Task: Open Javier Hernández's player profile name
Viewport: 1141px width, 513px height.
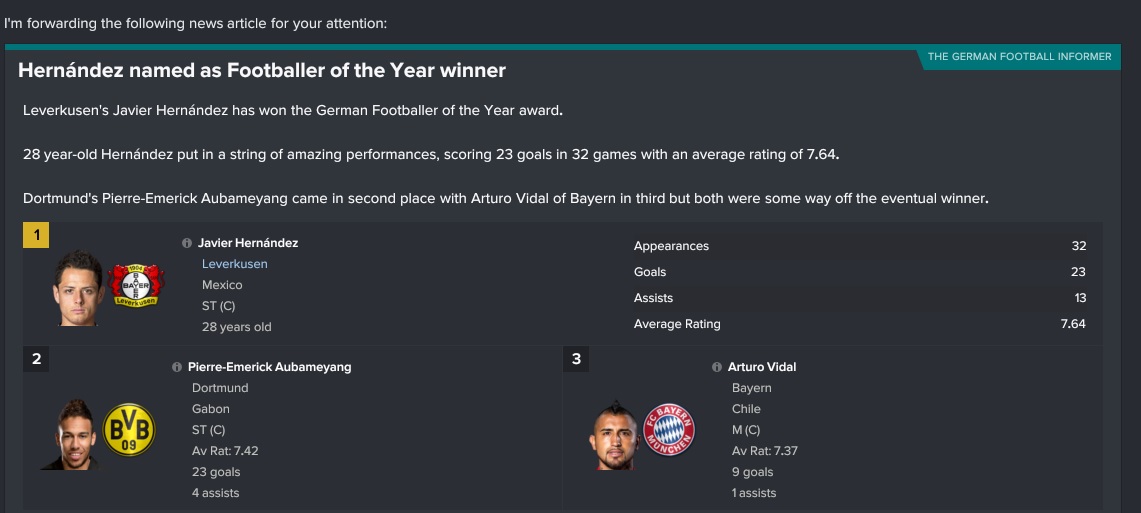Action: click(247, 243)
